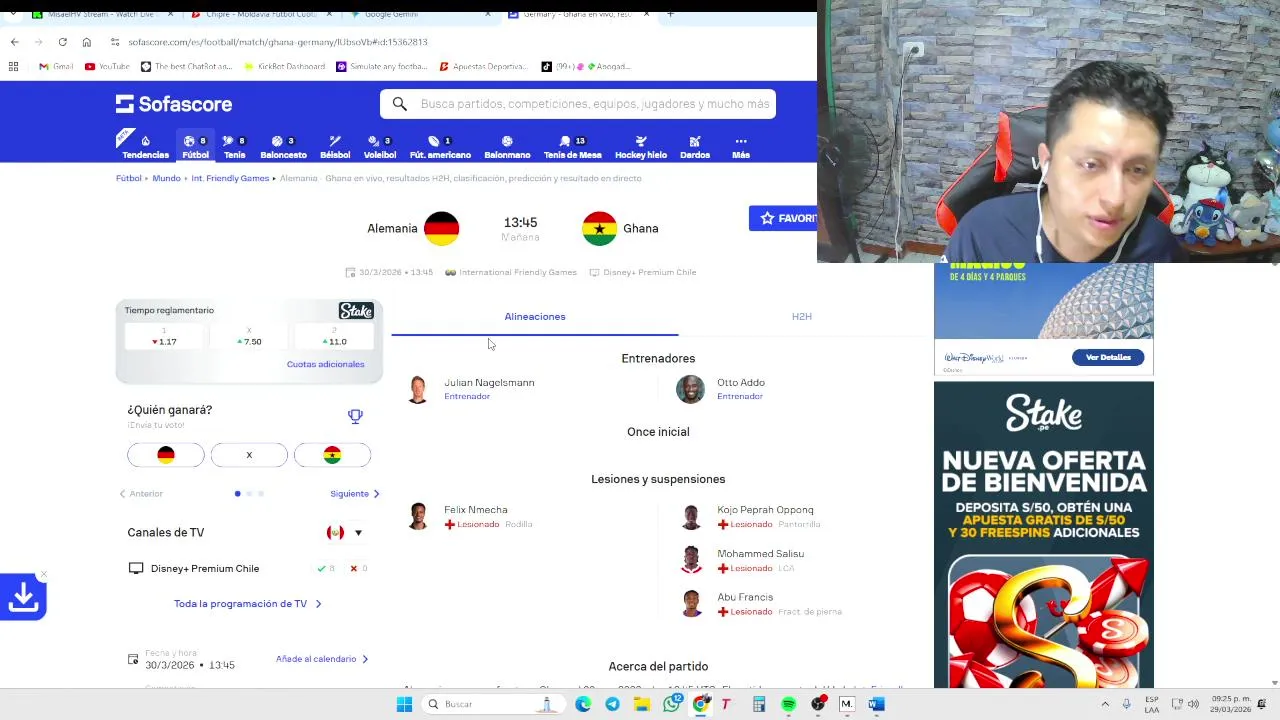Vote for Germany in ¿Quién ganará?

pos(166,455)
